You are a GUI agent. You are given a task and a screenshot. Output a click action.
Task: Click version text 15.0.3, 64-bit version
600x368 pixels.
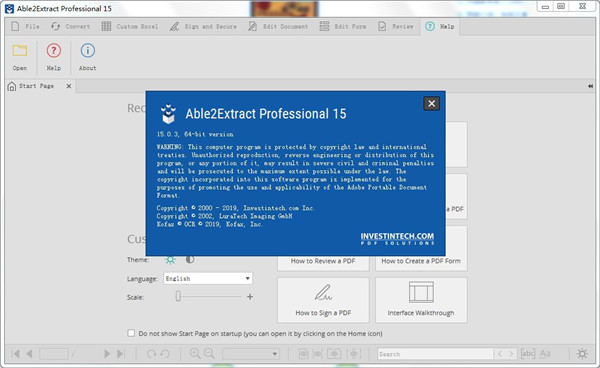195,134
